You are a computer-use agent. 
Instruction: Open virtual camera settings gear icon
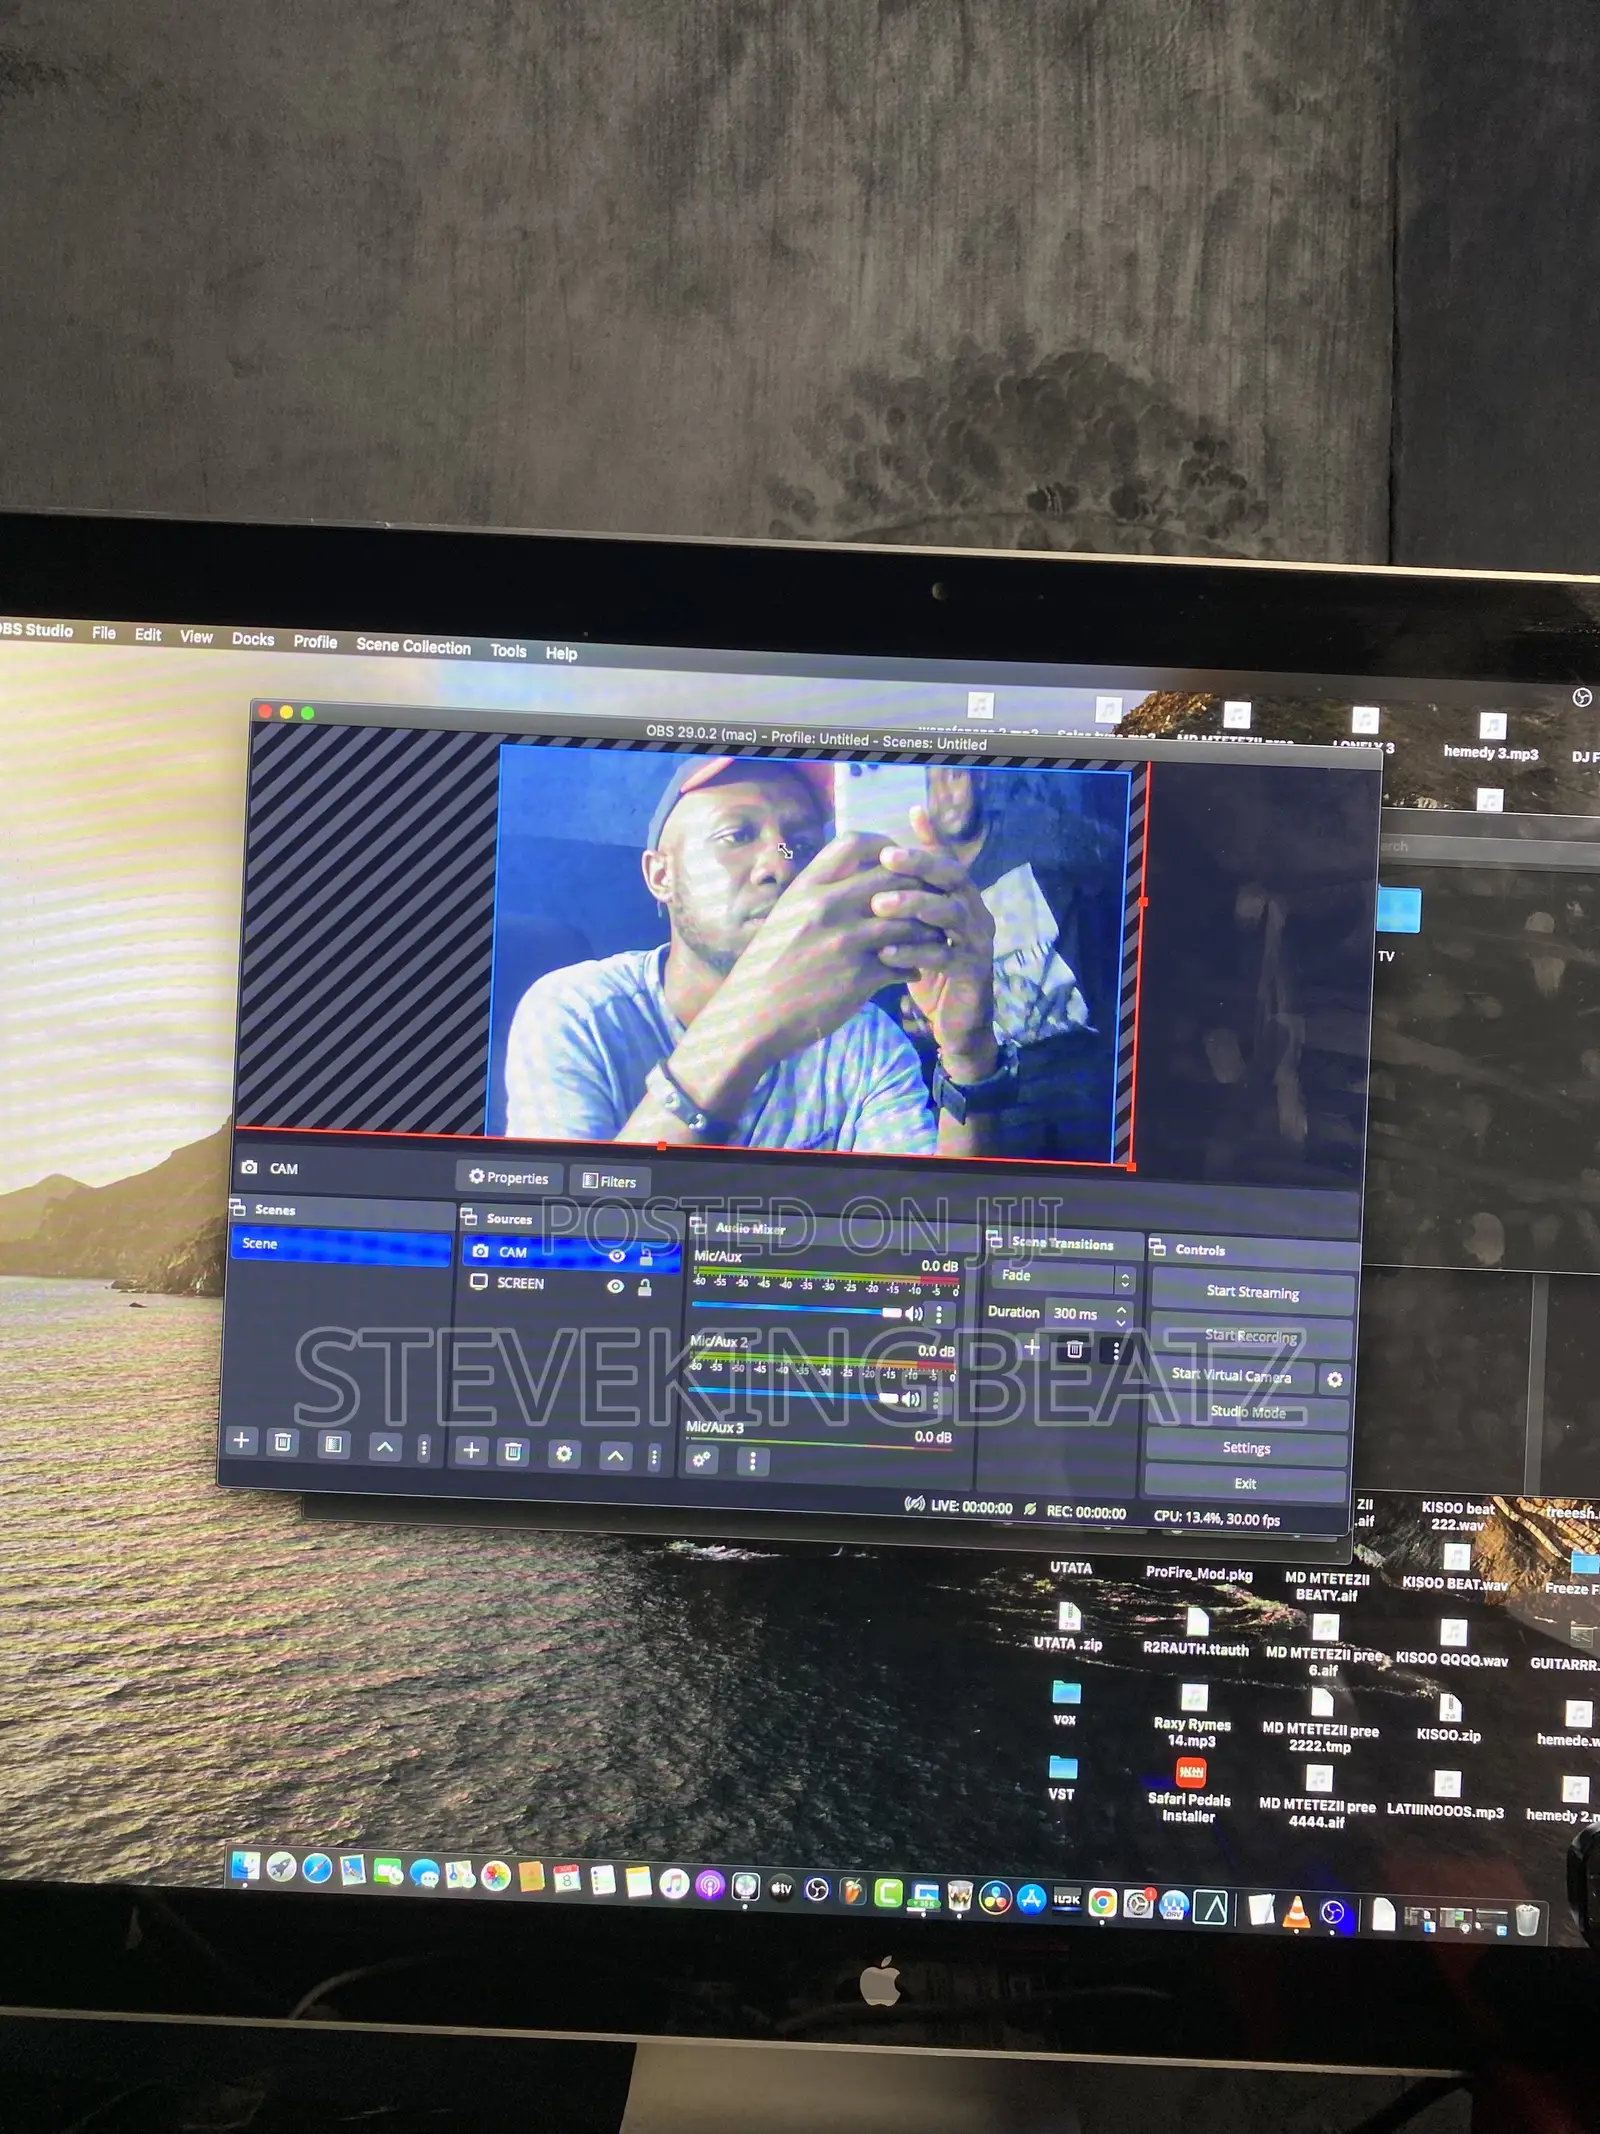[1334, 1380]
